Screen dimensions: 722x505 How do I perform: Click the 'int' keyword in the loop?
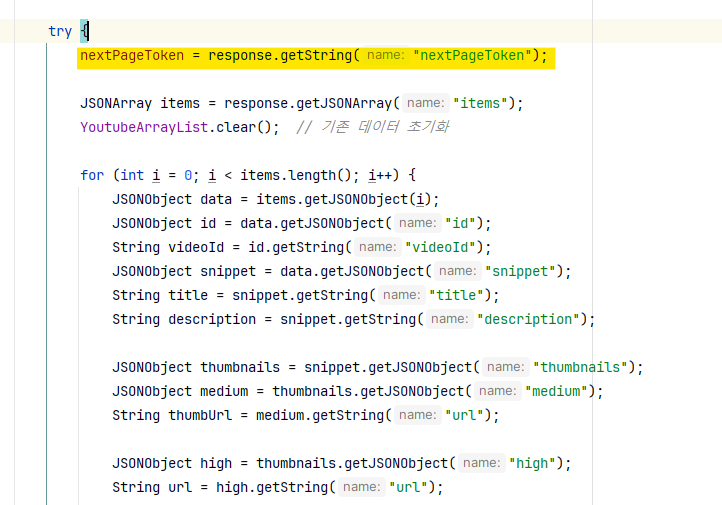tap(132, 175)
